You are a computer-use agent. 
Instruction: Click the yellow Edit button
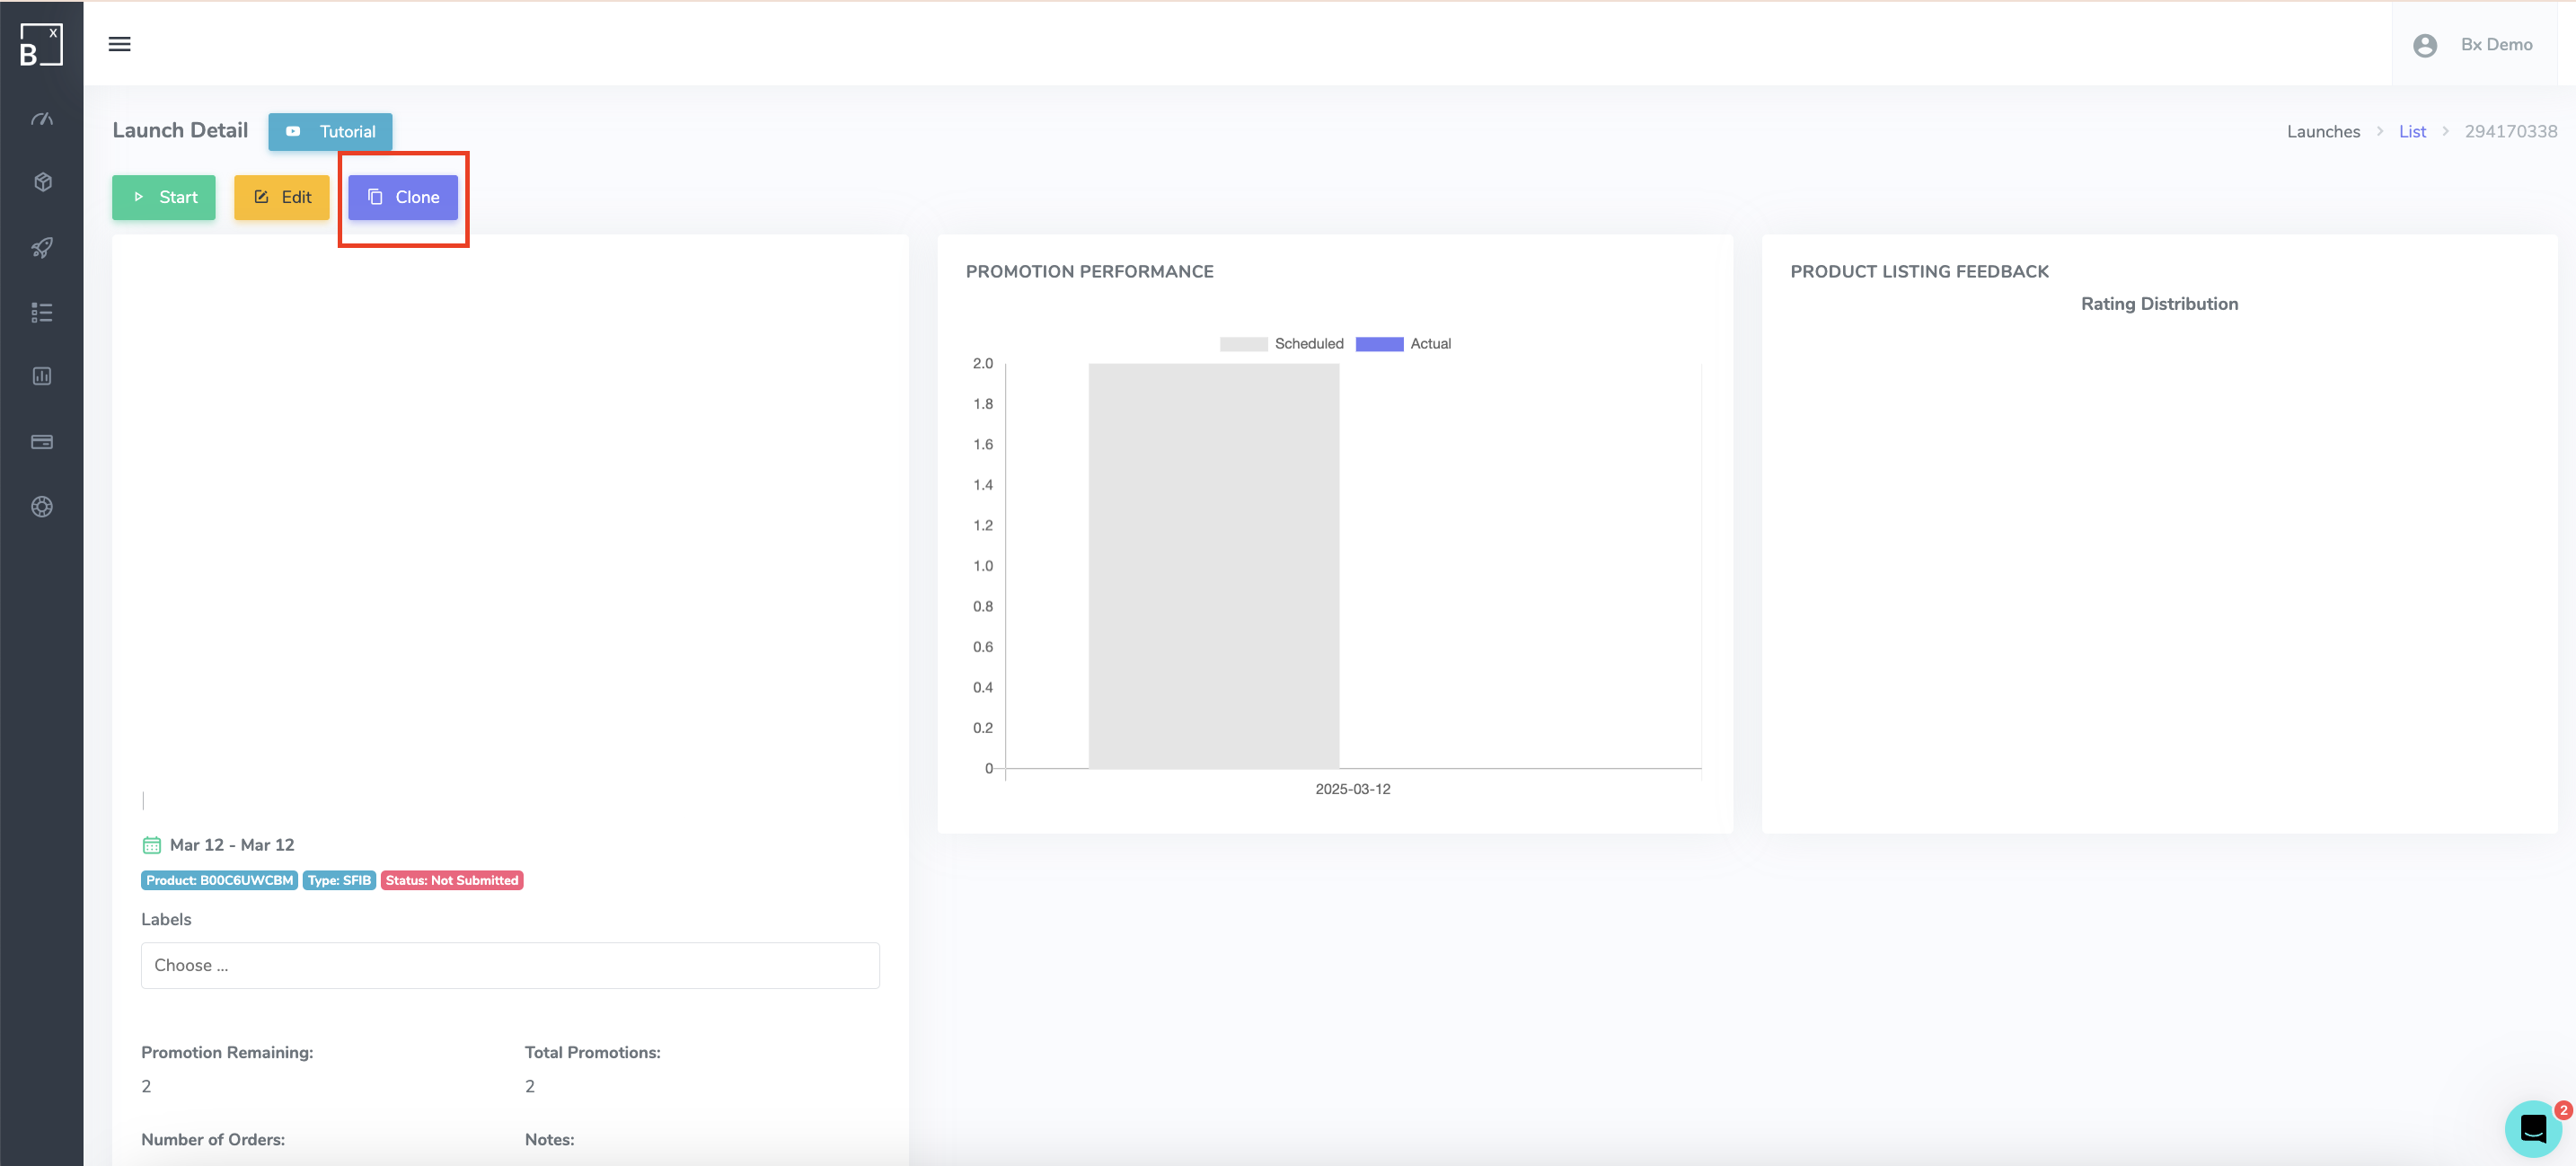coord(282,197)
